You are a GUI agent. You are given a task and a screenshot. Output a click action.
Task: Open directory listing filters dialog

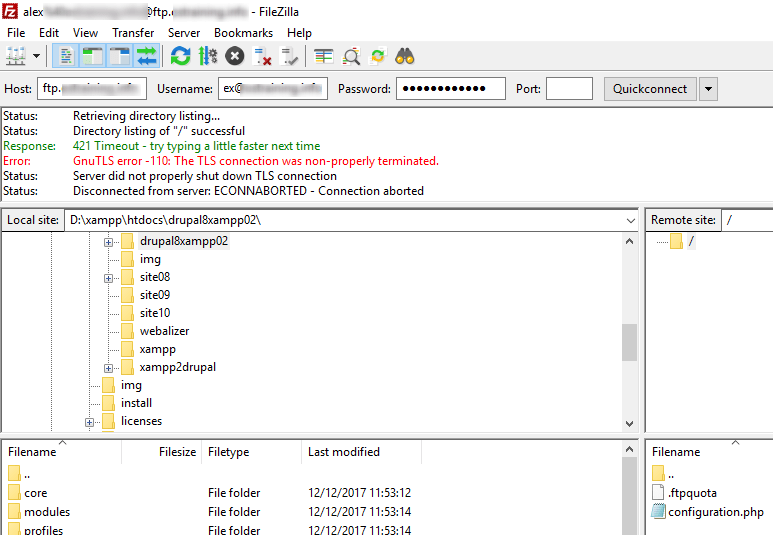tap(323, 56)
